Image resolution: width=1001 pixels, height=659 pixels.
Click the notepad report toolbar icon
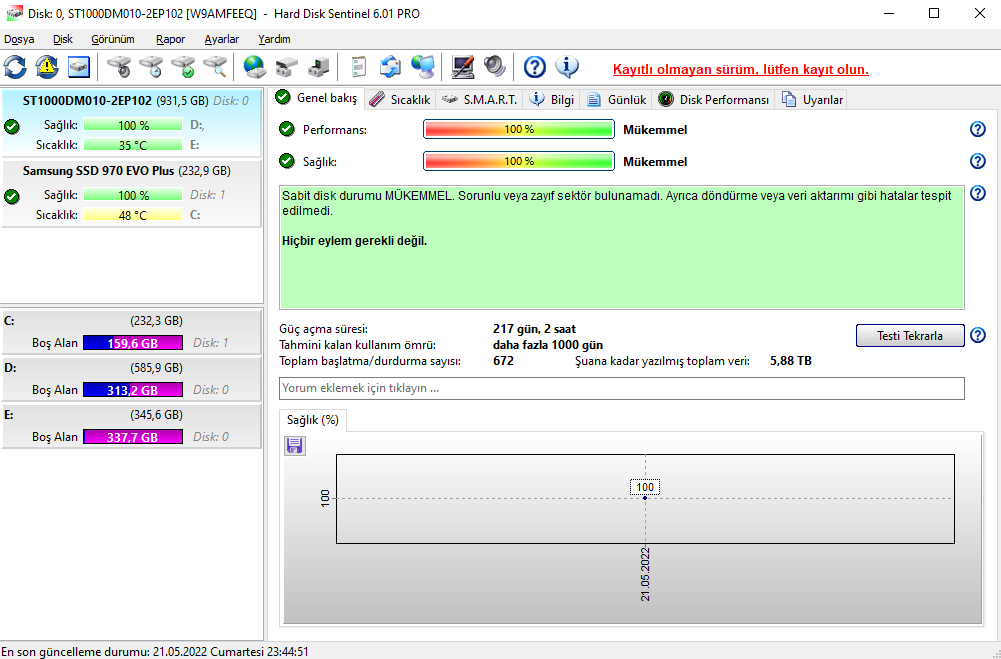pos(359,66)
